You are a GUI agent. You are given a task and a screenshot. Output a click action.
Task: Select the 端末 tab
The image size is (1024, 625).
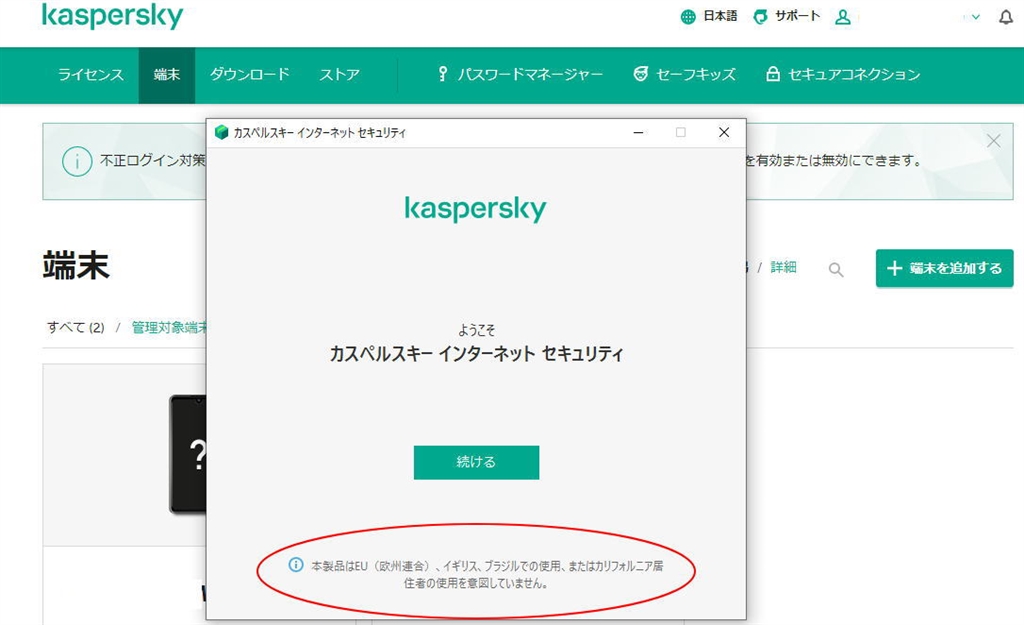click(167, 74)
